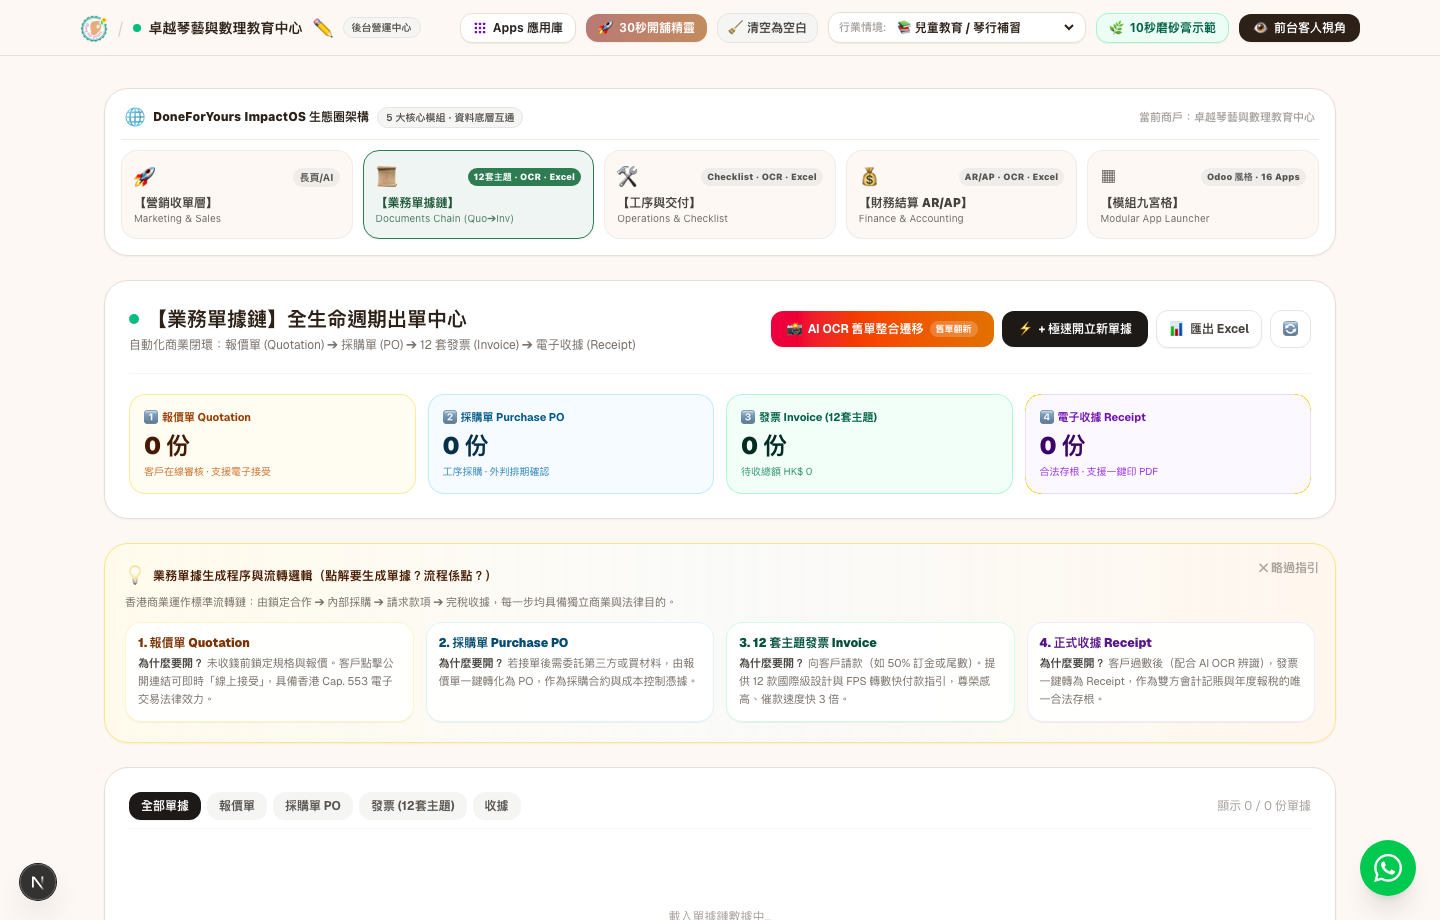The height and width of the screenshot is (920, 1440).
Task: Export data with 匯出 Excel button
Action: pos(1209,329)
